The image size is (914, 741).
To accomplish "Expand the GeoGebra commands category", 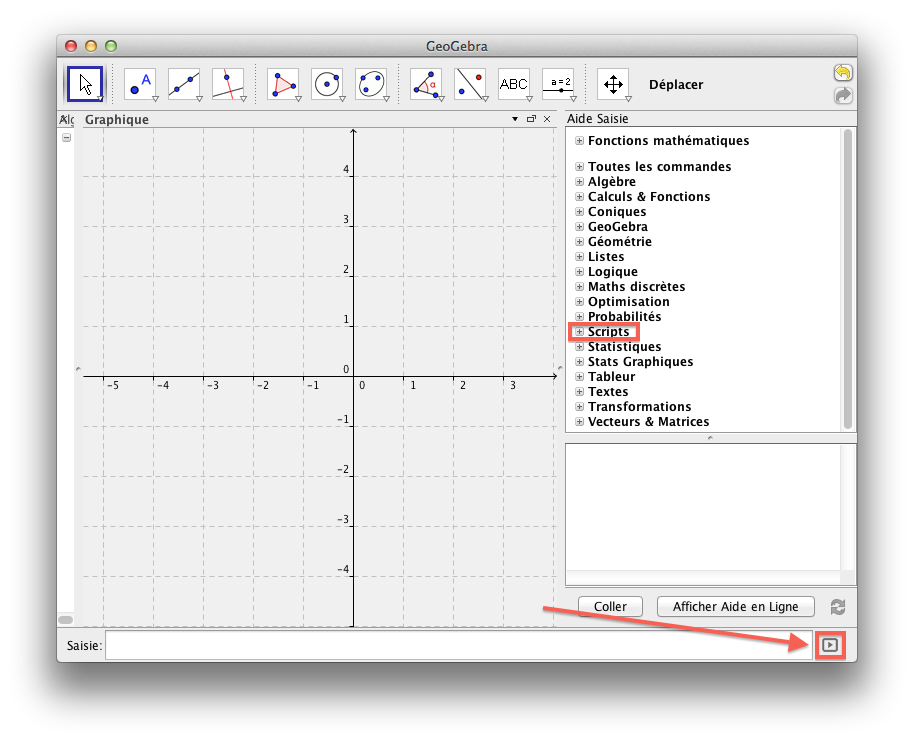I will point(579,227).
